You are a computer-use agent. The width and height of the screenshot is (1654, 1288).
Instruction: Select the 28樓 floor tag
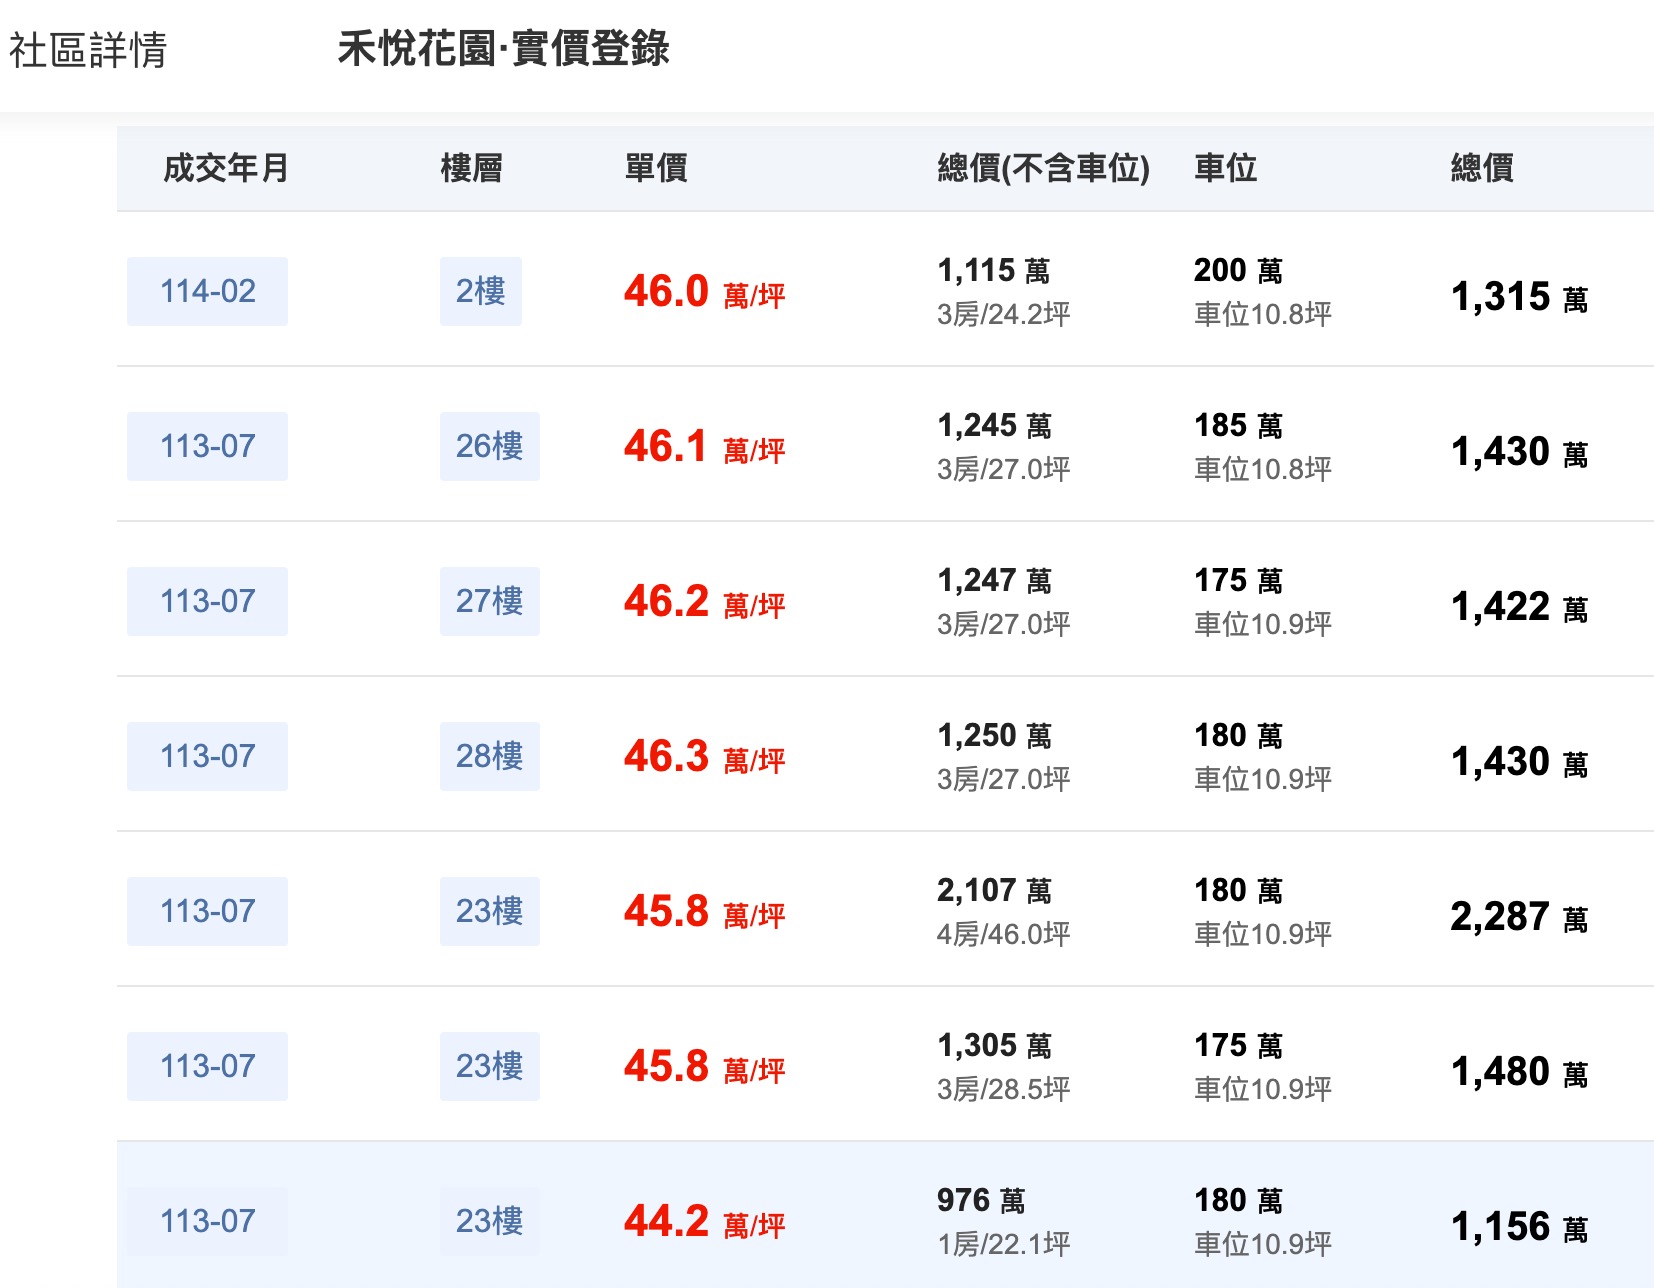490,756
